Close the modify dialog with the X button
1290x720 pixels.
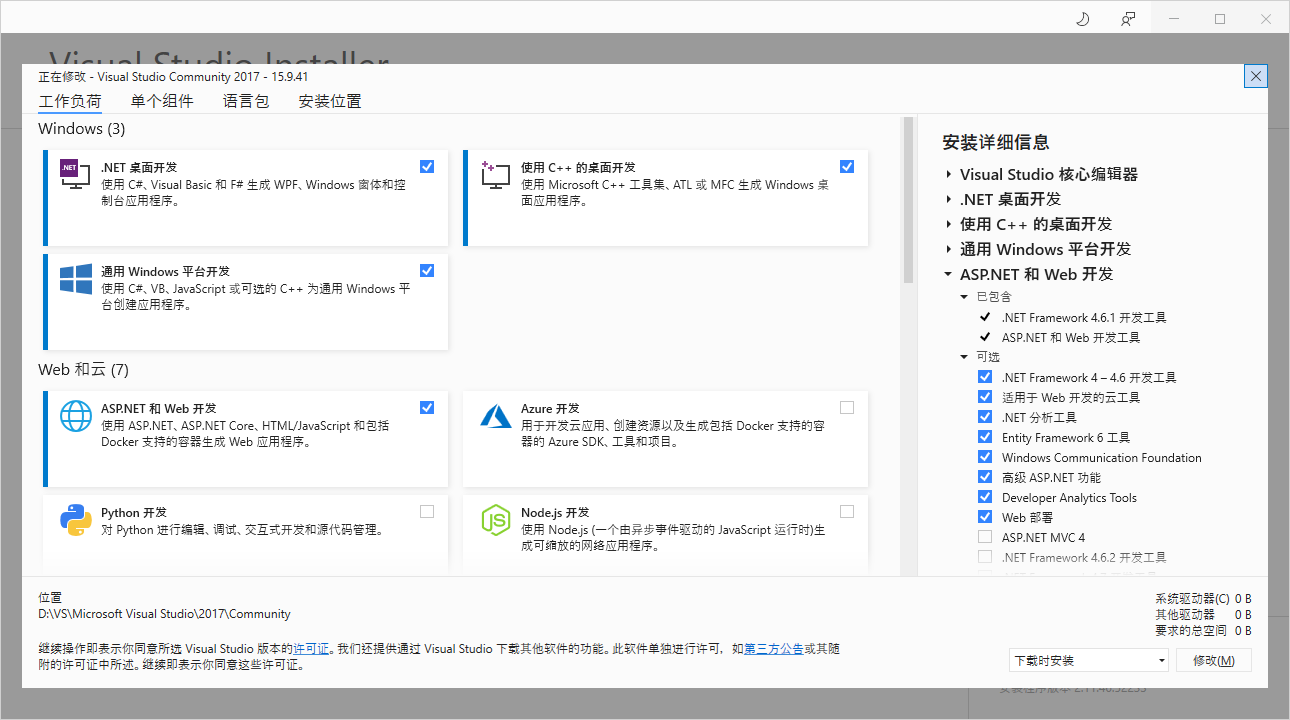1257,76
